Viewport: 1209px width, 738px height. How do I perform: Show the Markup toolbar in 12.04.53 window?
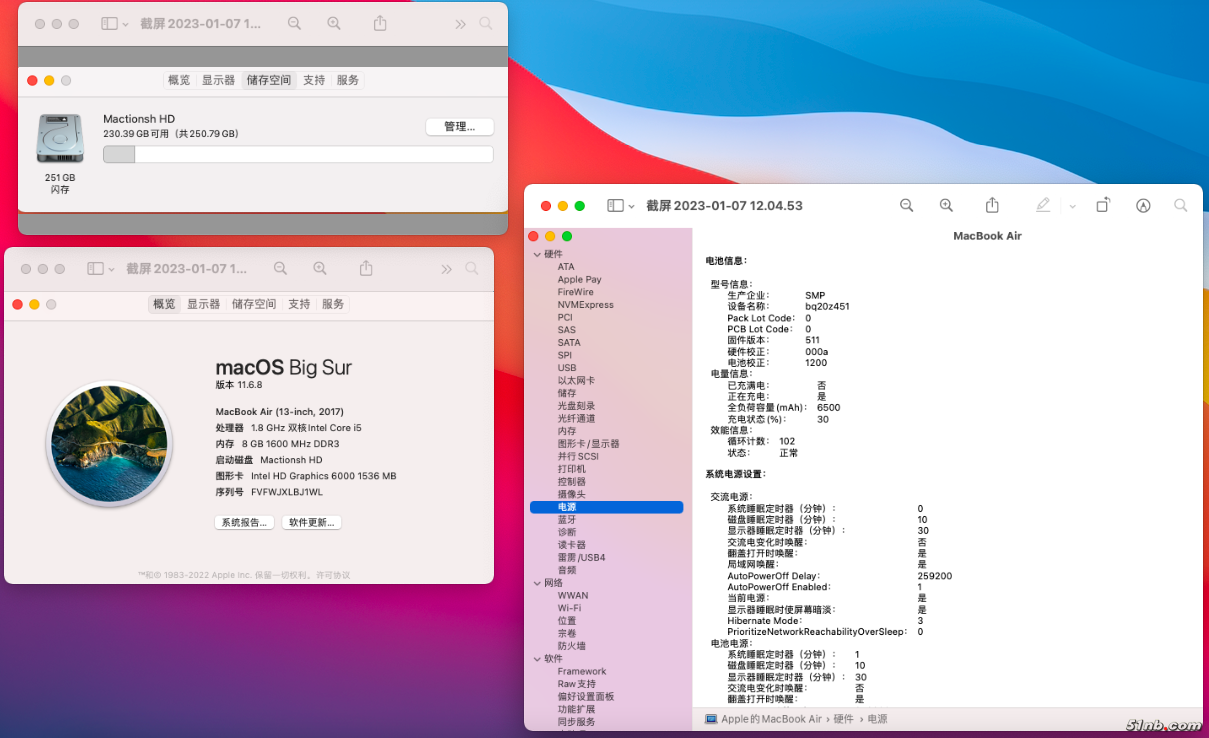(x=1143, y=205)
